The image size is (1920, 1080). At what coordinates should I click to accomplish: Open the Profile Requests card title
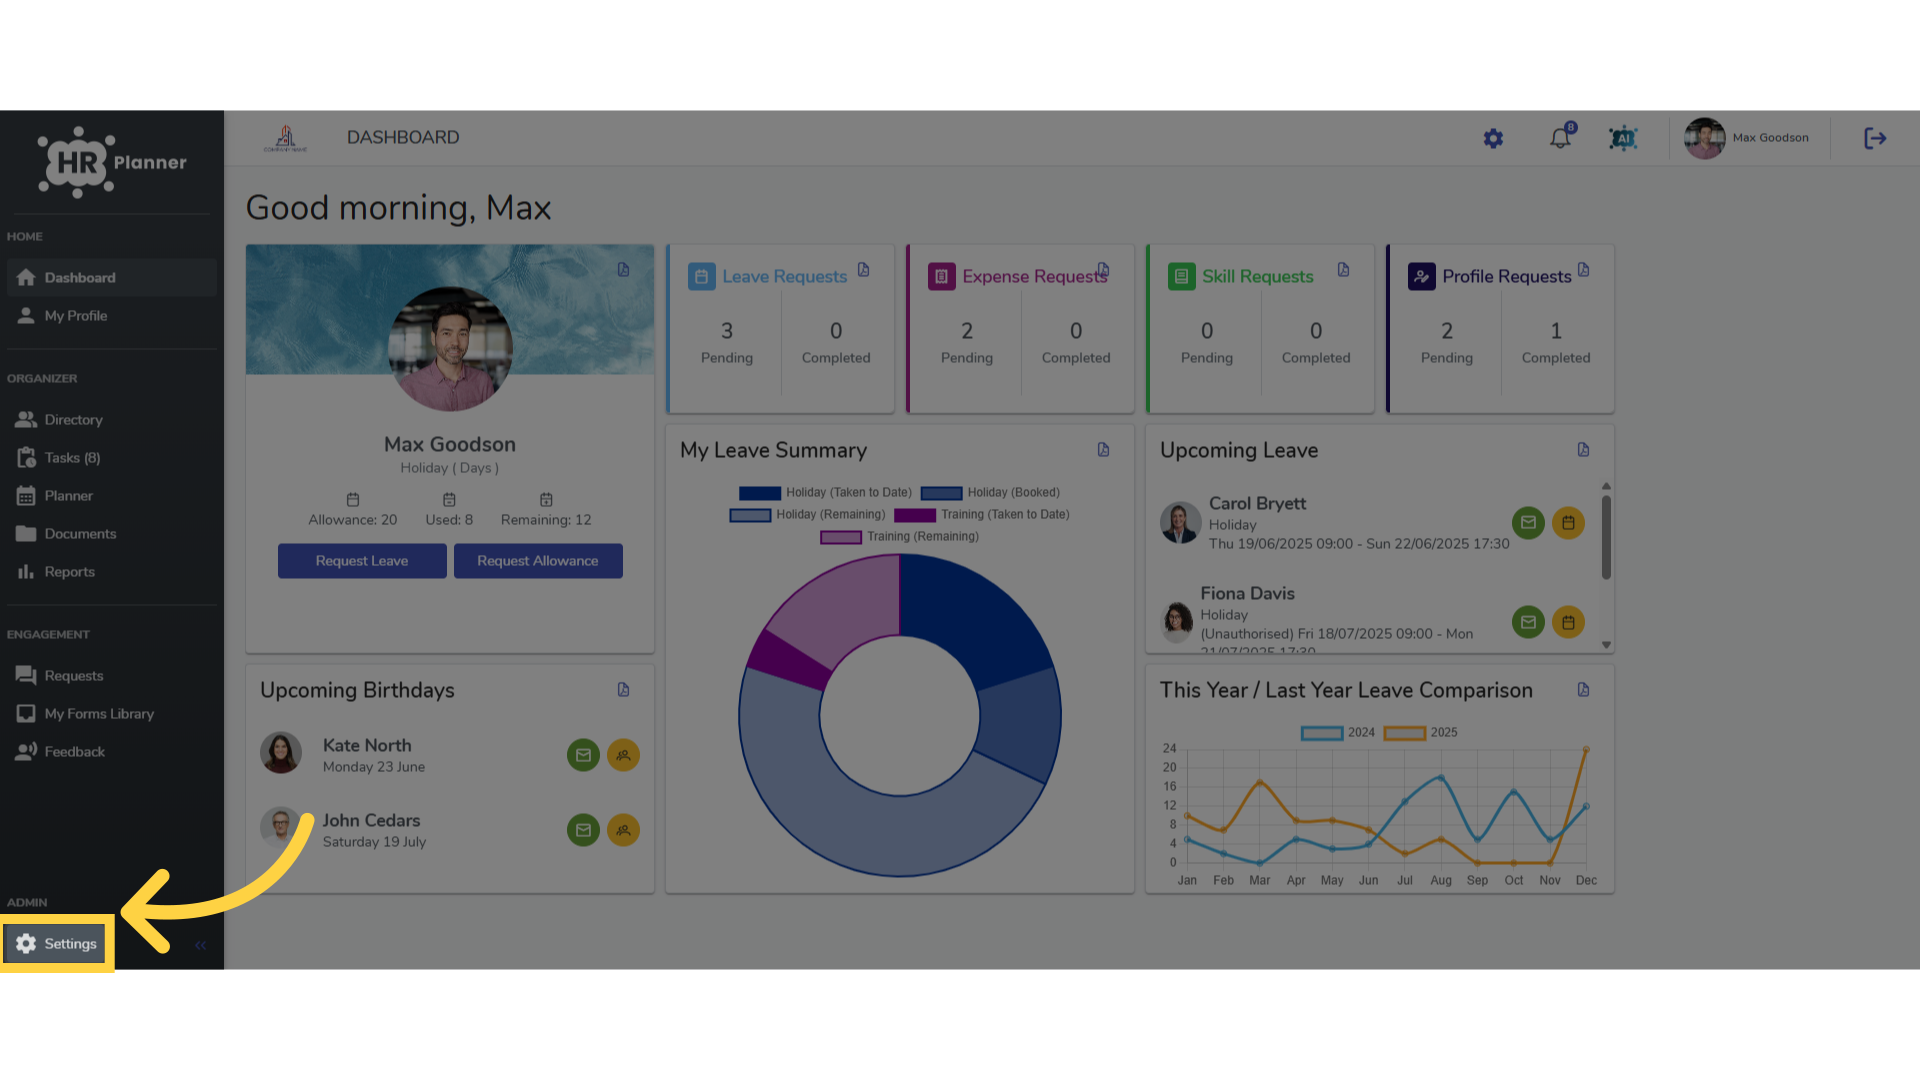click(x=1507, y=276)
